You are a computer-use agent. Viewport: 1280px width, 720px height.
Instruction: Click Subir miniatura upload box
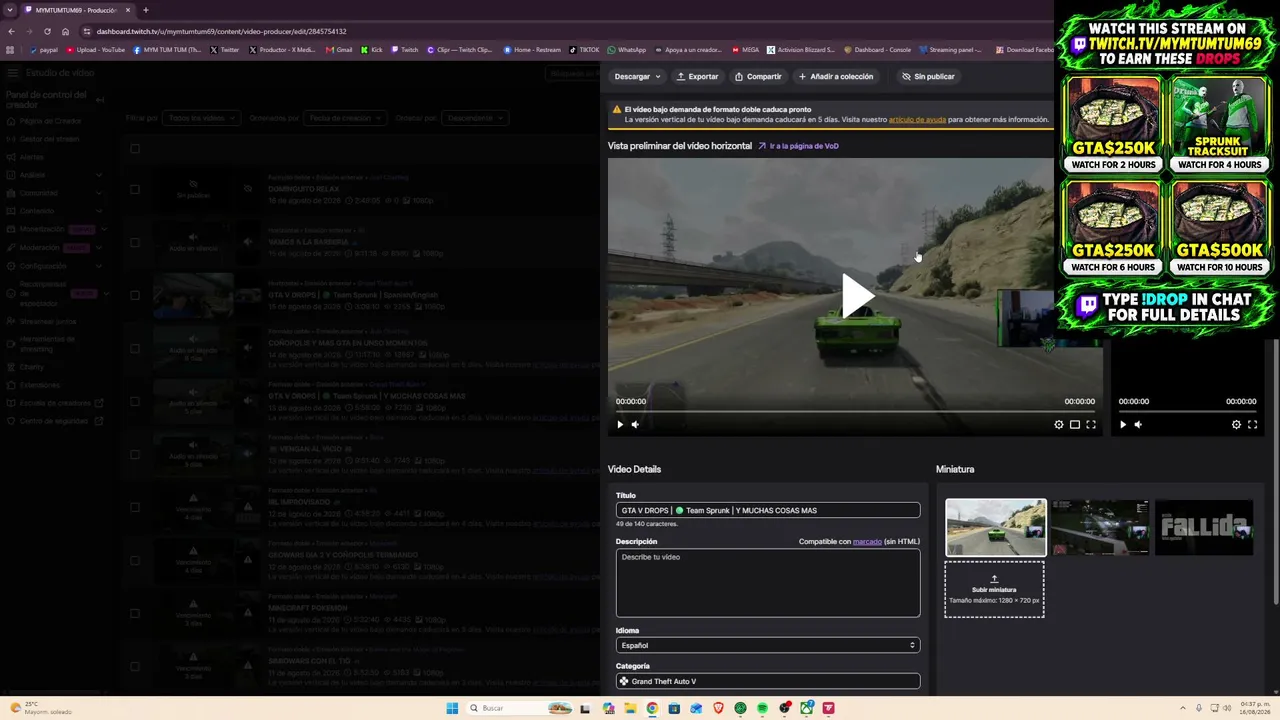[x=994, y=589]
